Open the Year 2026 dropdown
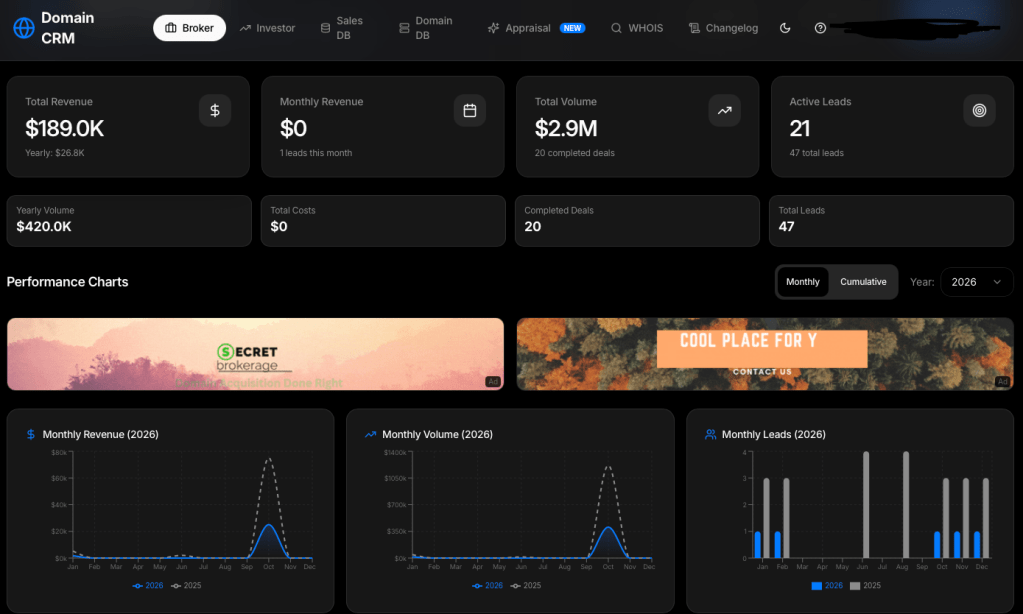Image resolution: width=1023 pixels, height=614 pixels. pyautogui.click(x=976, y=282)
